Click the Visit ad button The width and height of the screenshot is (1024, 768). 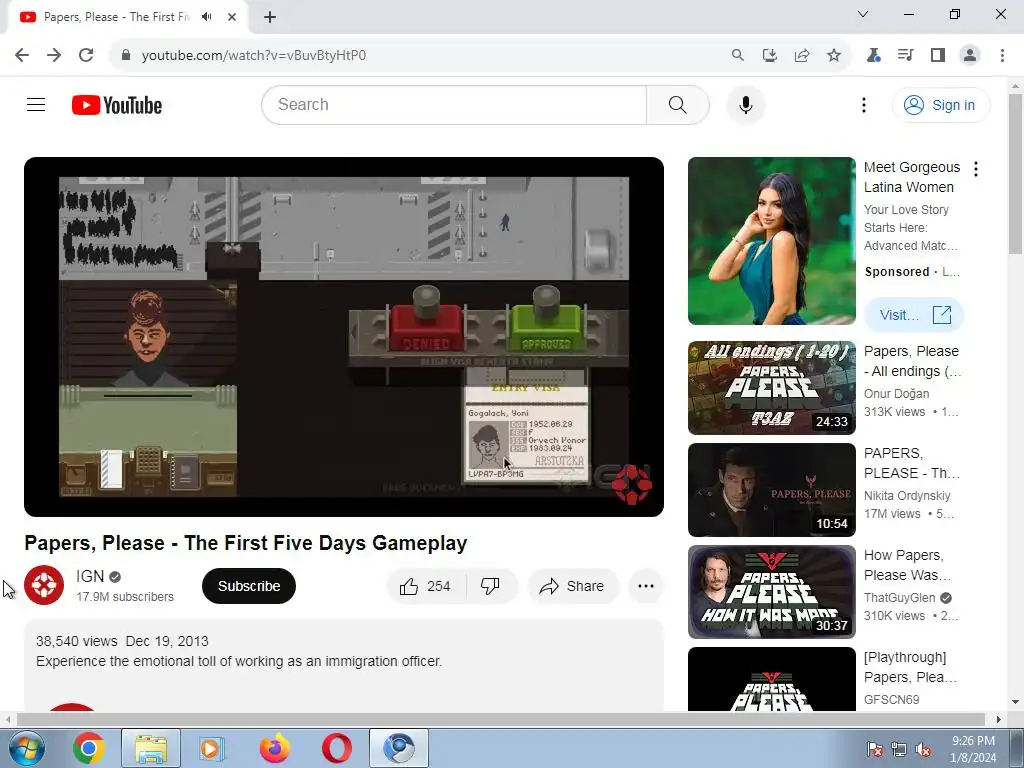pyautogui.click(x=914, y=315)
